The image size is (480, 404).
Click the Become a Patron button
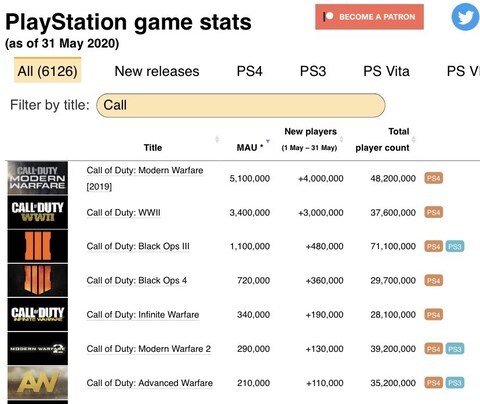click(369, 17)
